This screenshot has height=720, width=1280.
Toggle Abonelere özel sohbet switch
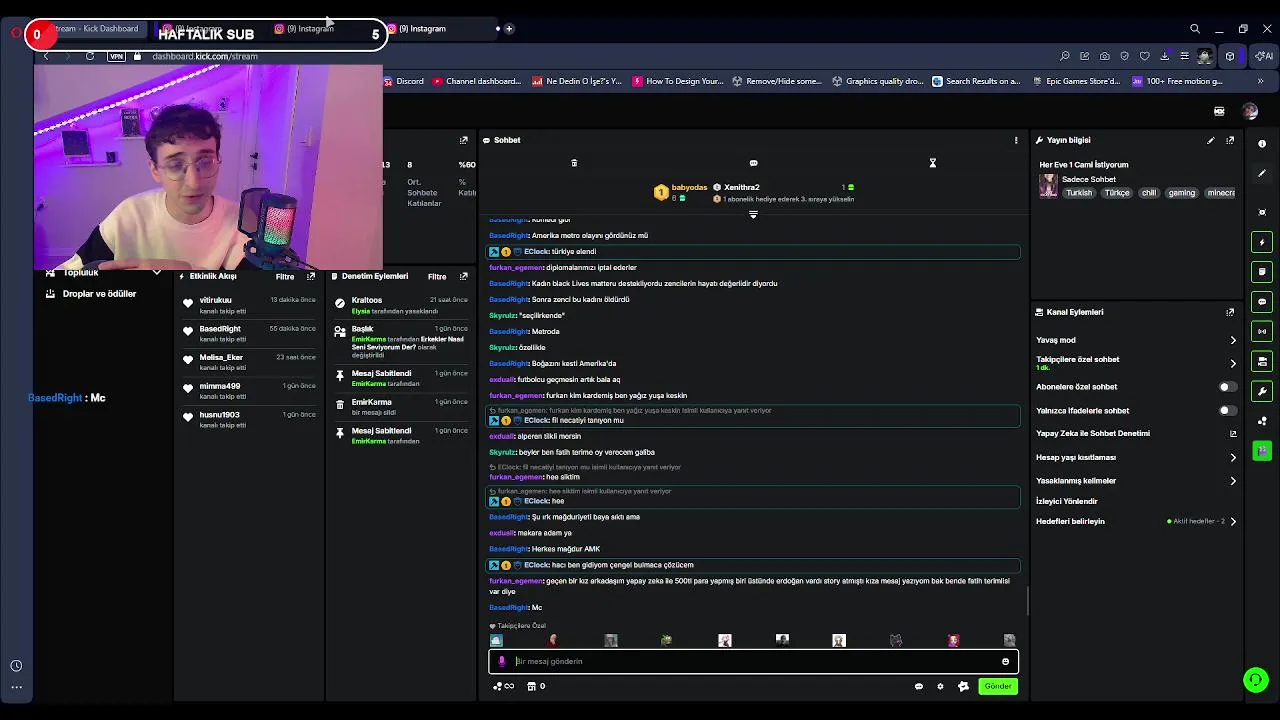[1227, 387]
